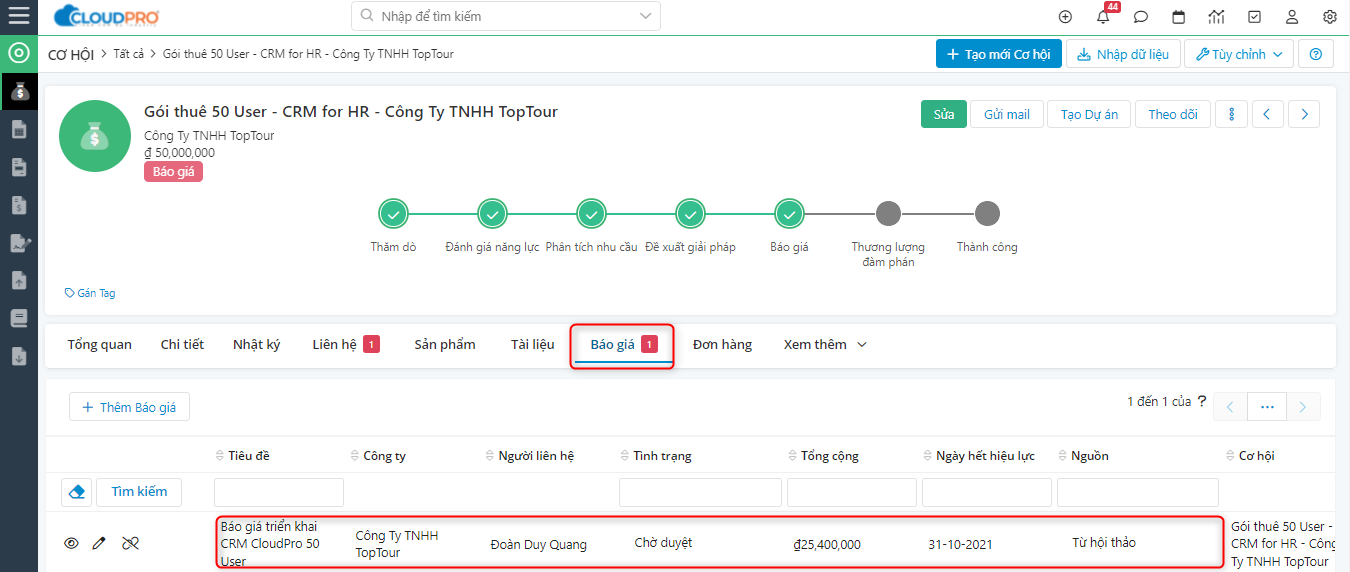Click the dollar invoice sidebar icon
Viewport: 1350px width, 572px height.
pyautogui.click(x=19, y=205)
